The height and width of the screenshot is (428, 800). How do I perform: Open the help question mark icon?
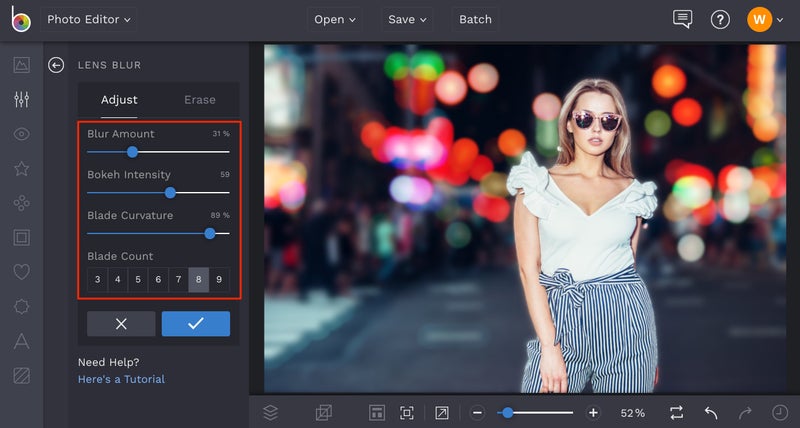pyautogui.click(x=720, y=19)
